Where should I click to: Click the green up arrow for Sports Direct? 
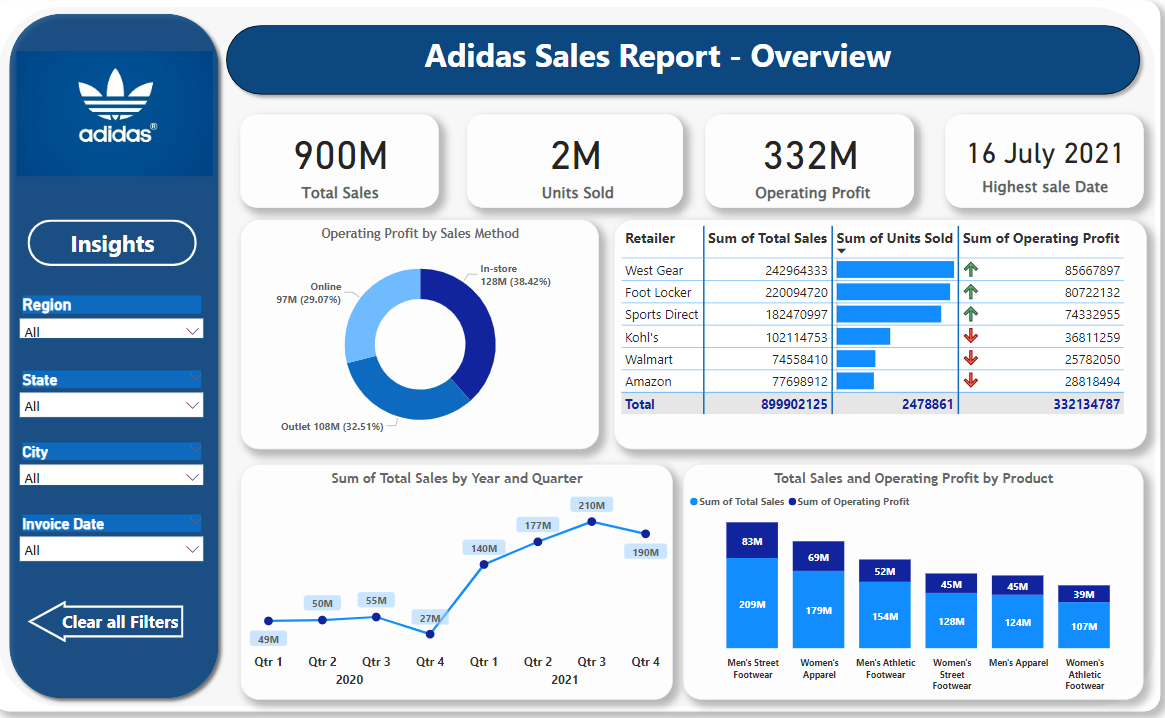(970, 314)
